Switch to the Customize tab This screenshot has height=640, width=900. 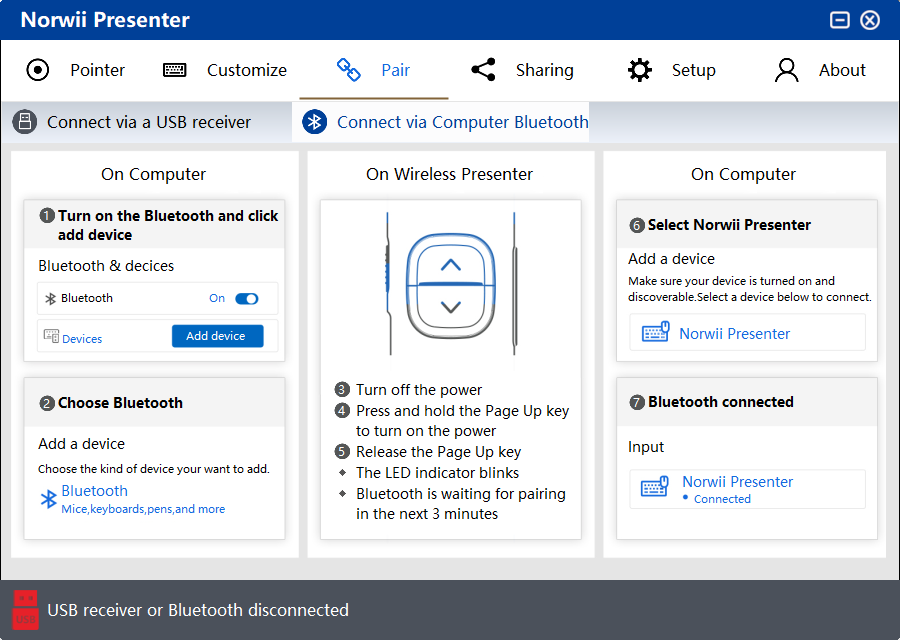click(x=225, y=70)
